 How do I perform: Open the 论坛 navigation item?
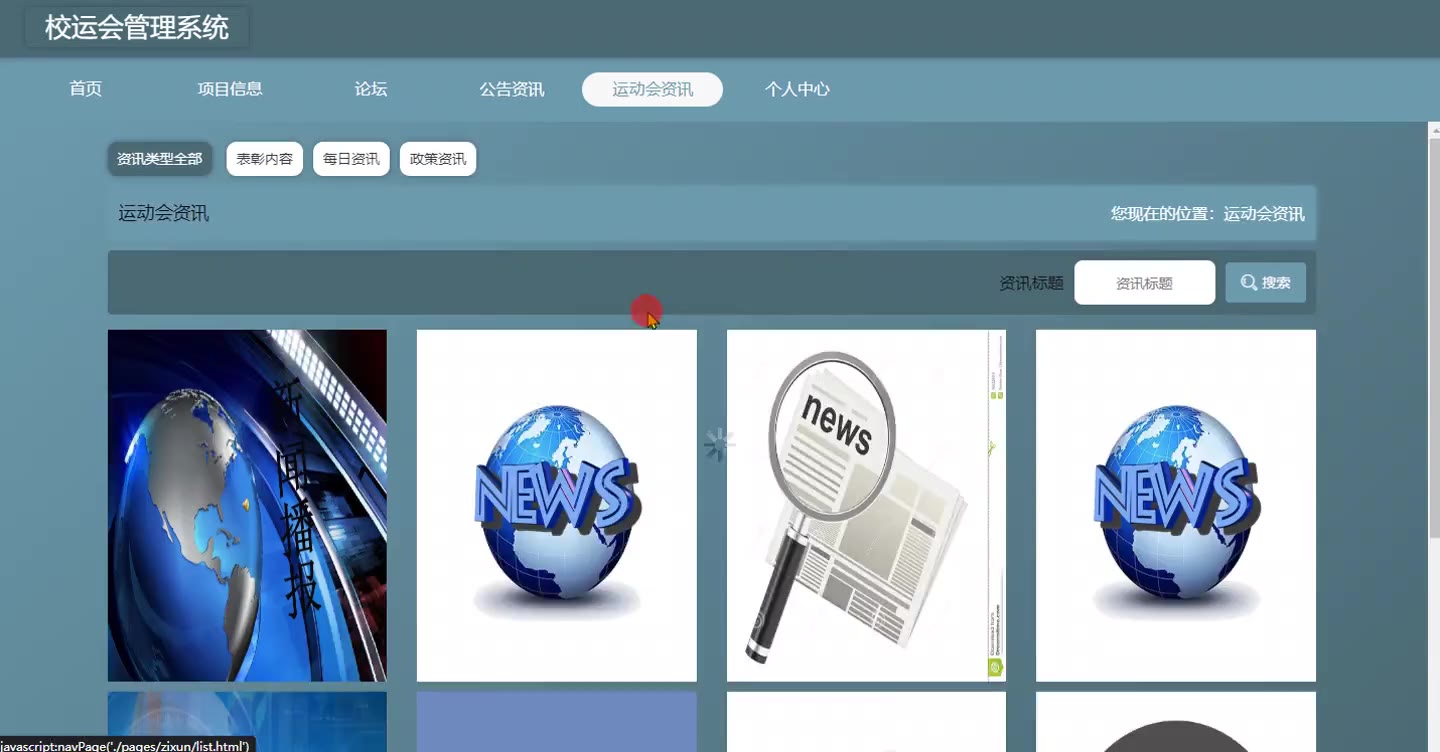[x=371, y=89]
